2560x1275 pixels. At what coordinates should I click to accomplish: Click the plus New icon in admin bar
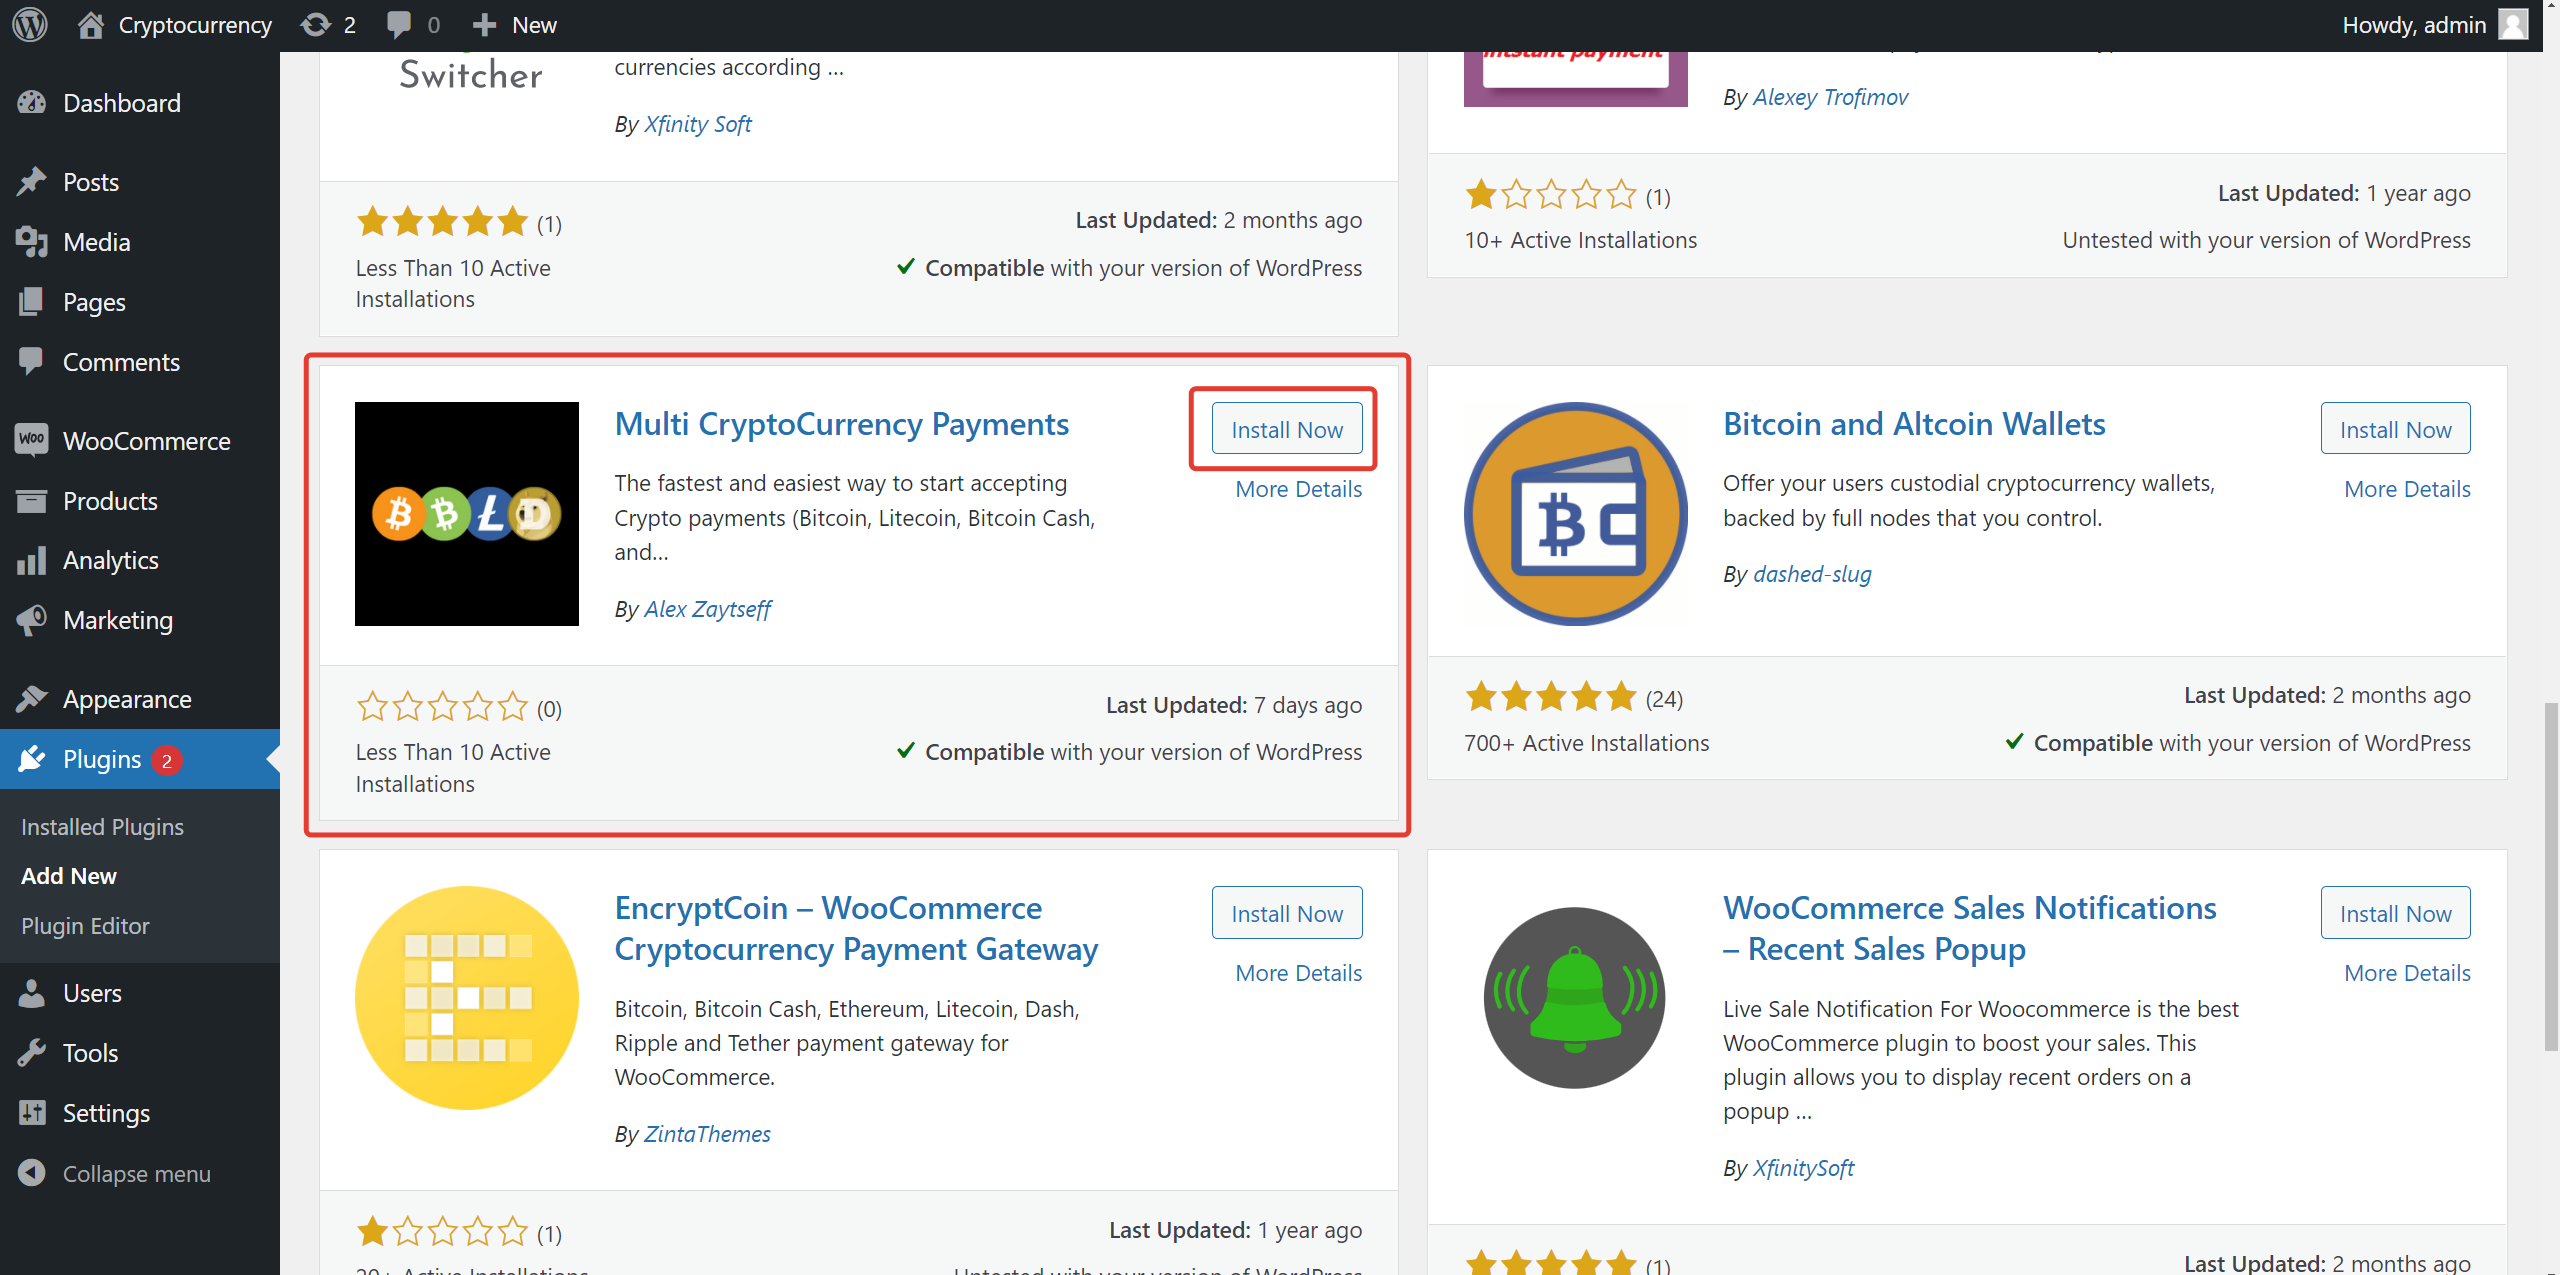[484, 24]
